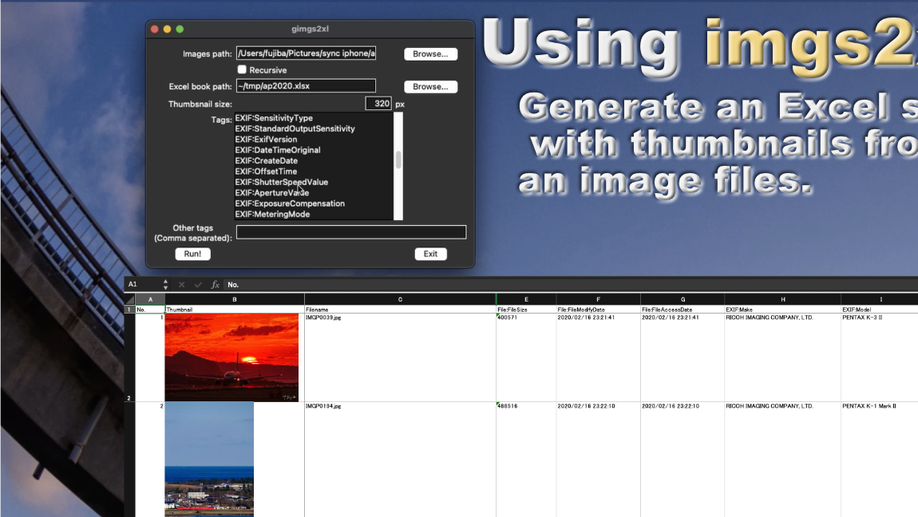Click the EXIF:Model header cell
The image size is (918, 517).
[880, 309]
